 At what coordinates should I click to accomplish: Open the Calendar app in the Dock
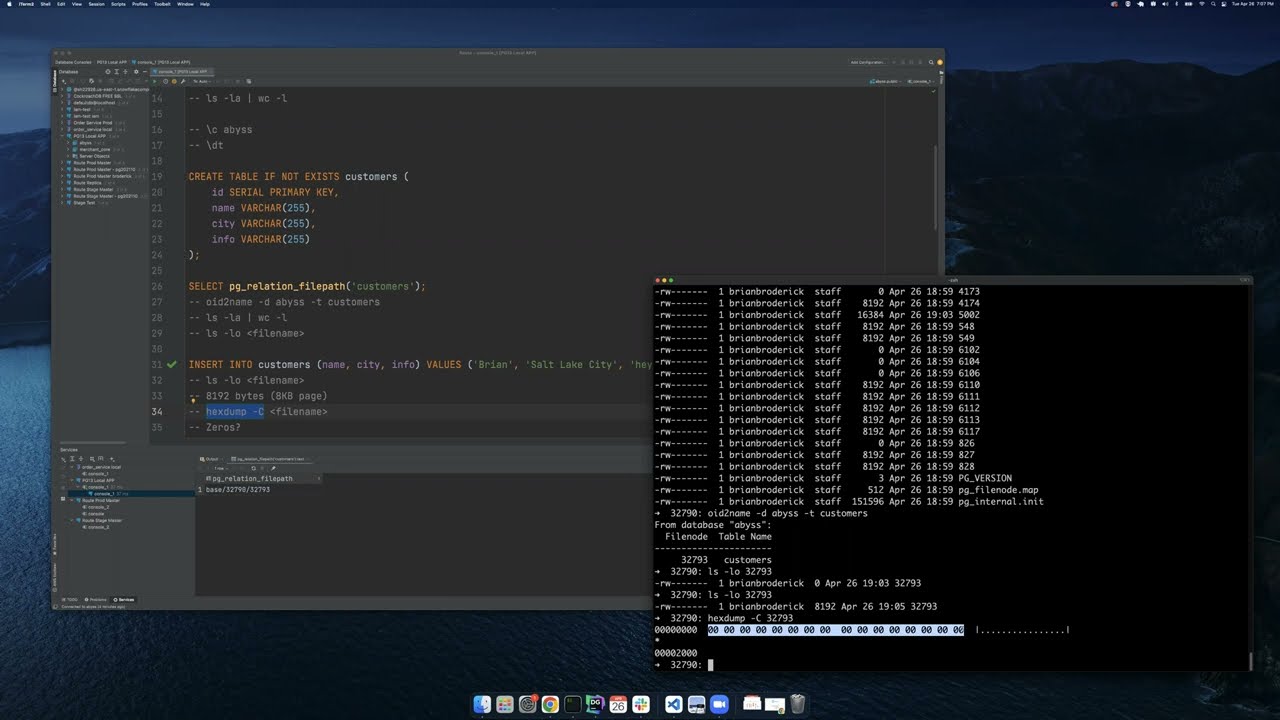[x=618, y=705]
